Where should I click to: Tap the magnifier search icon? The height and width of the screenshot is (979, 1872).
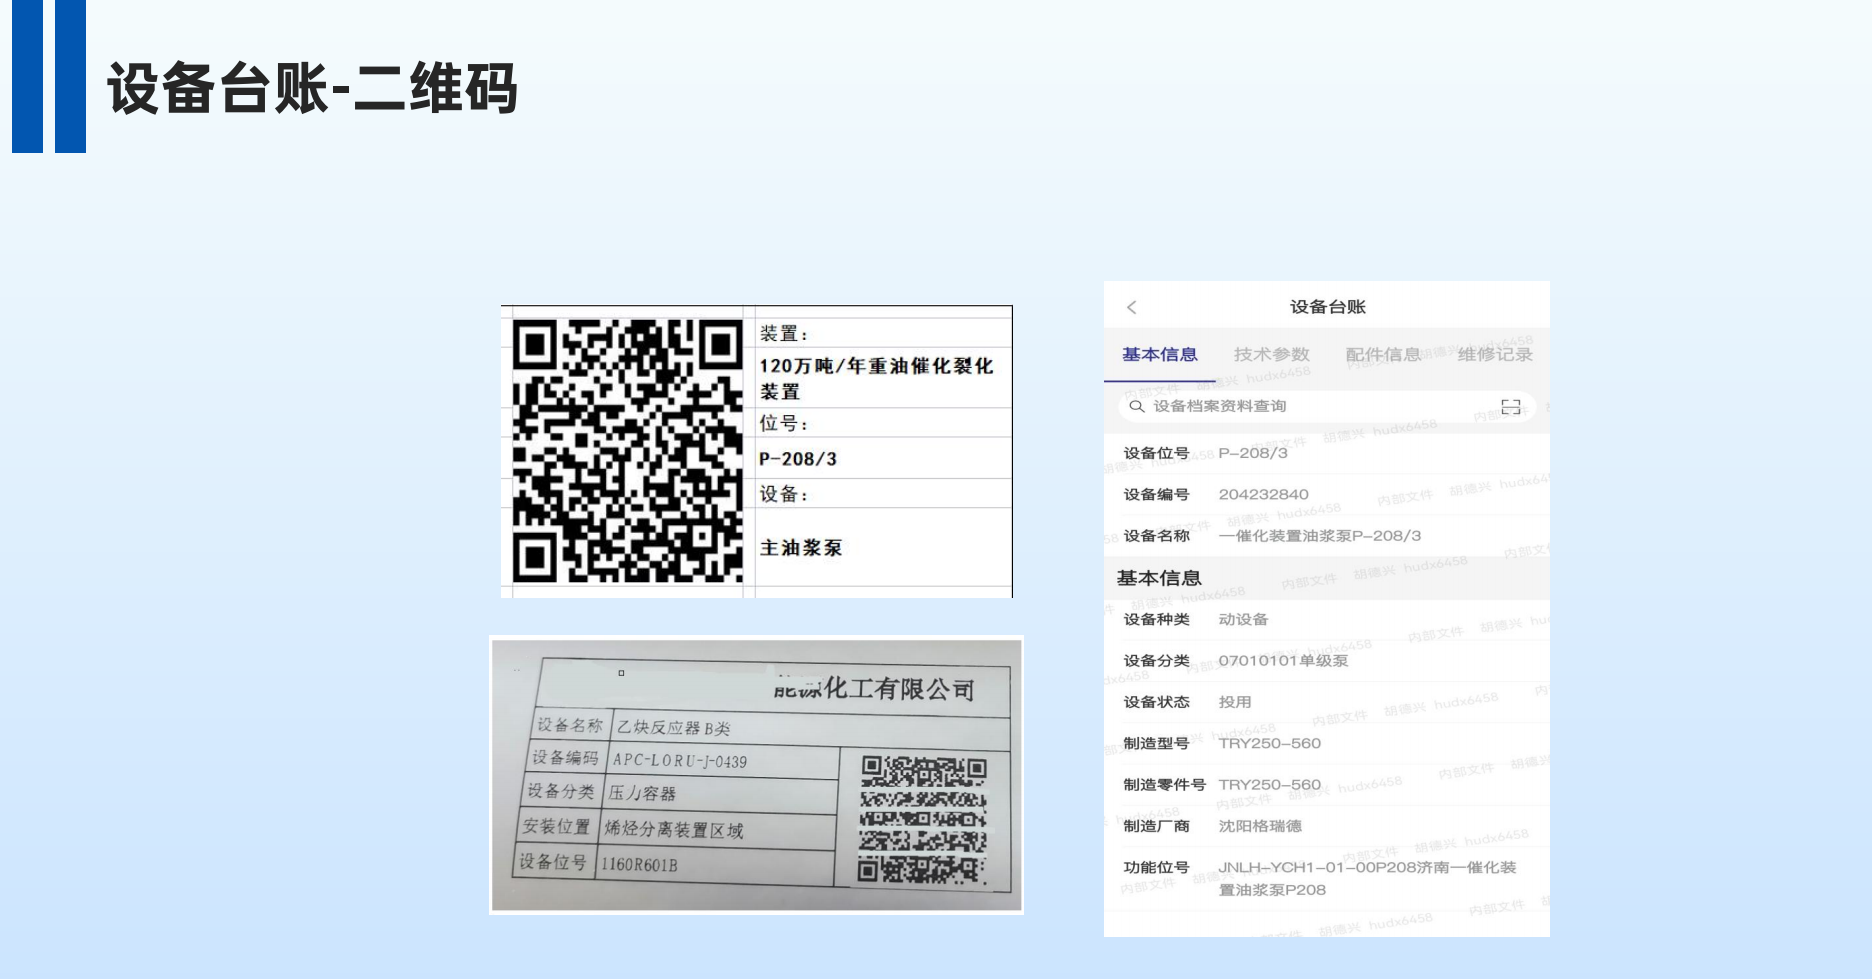1136,407
